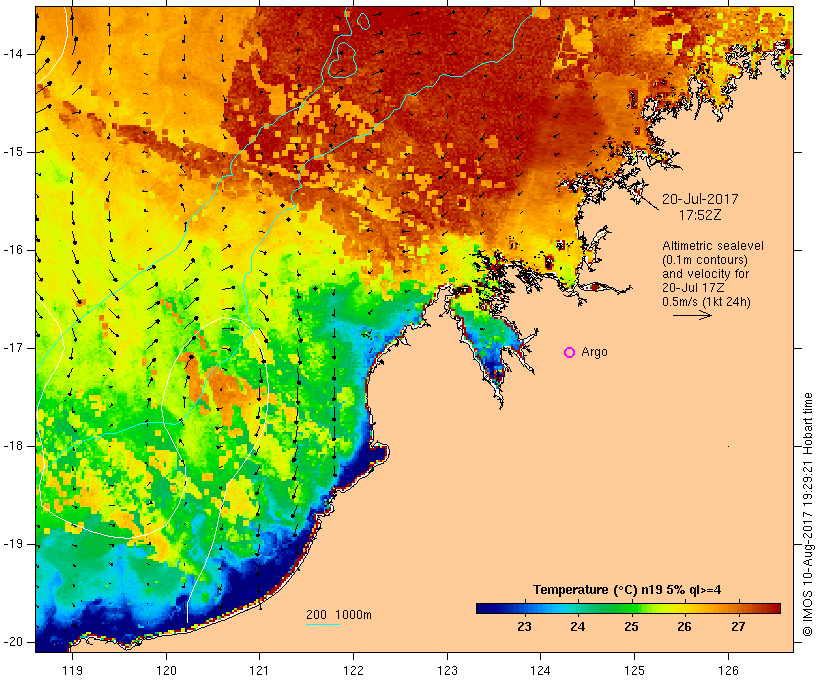Click the latitude axis label '-17'
The image size is (820, 680).
point(13,348)
